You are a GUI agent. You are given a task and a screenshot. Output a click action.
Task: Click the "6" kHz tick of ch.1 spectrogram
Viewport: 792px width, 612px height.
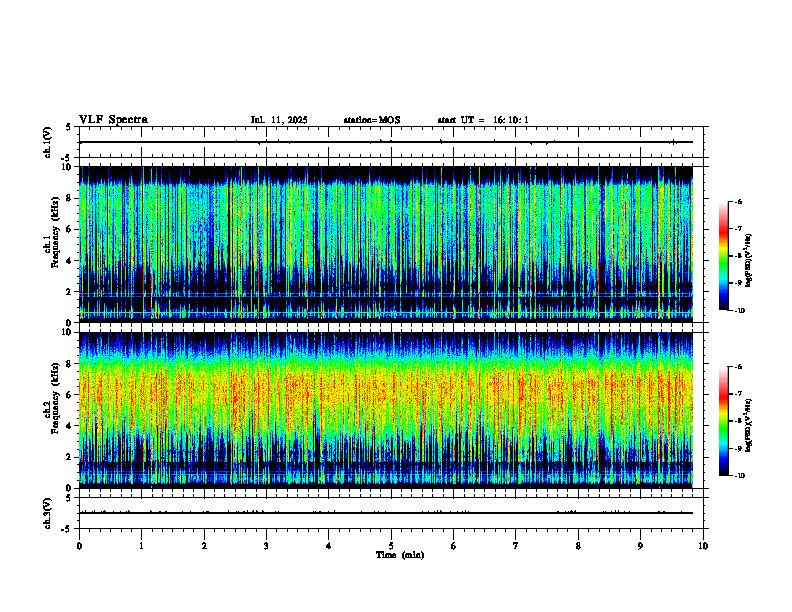point(70,229)
